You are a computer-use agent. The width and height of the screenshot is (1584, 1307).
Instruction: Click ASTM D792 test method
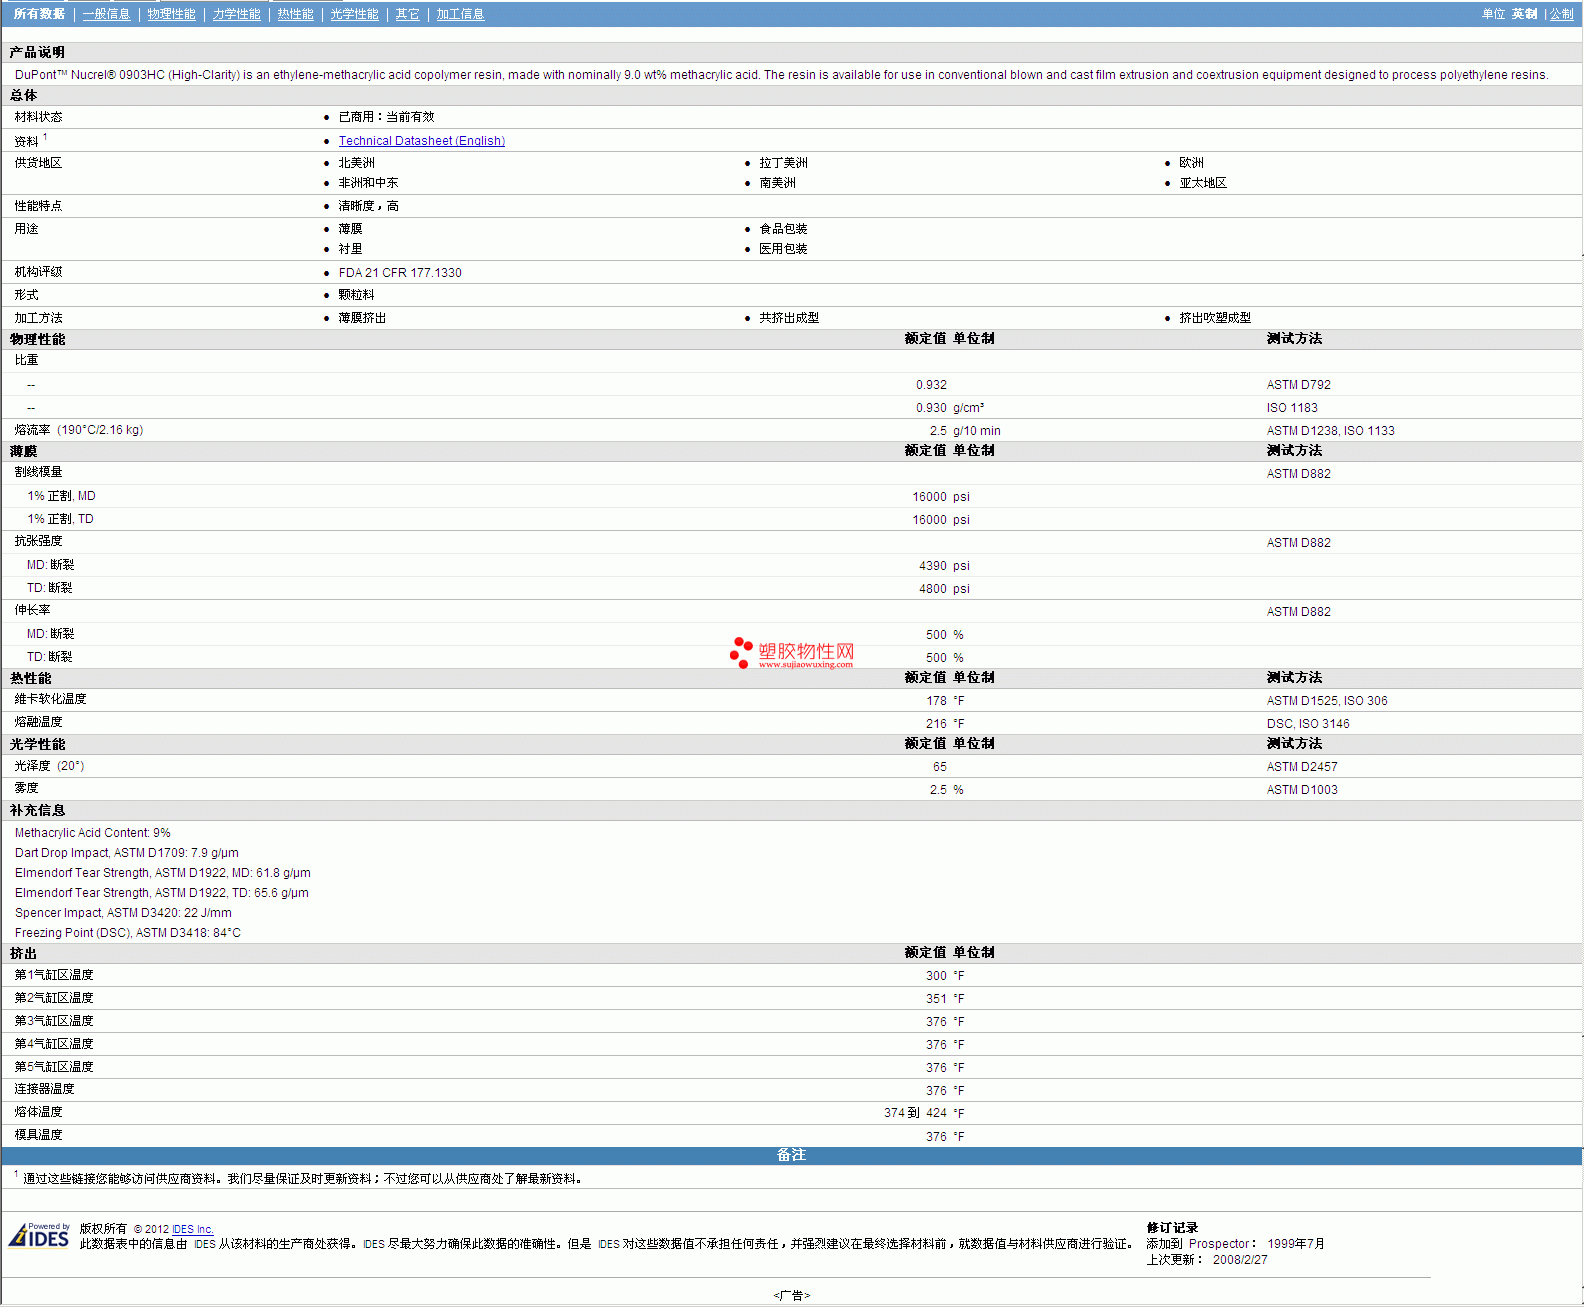pyautogui.click(x=1298, y=385)
